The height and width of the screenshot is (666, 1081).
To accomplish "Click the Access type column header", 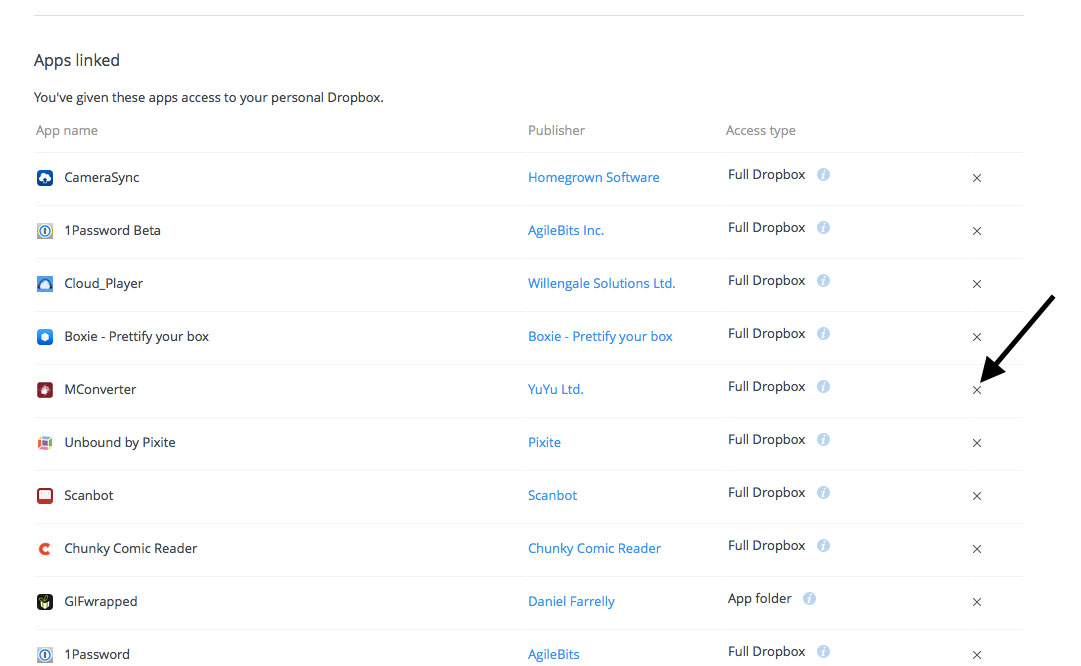I will coord(760,131).
